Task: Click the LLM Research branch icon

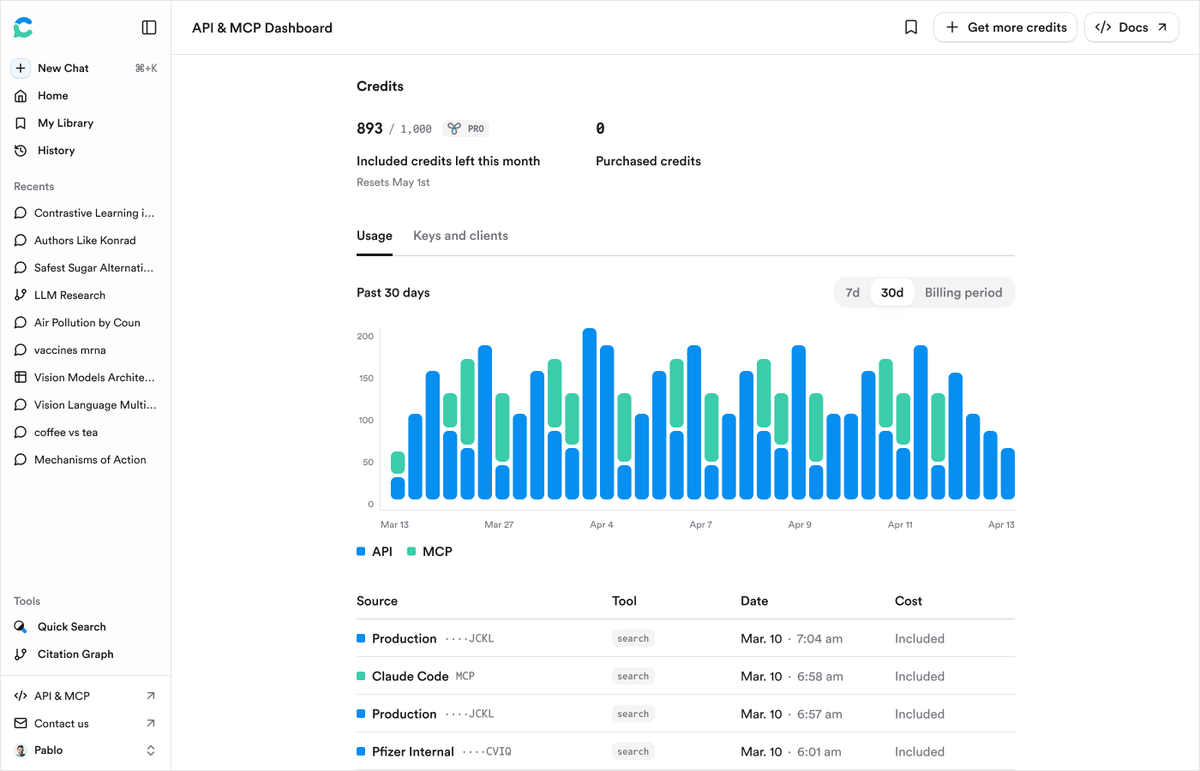Action: [21, 295]
